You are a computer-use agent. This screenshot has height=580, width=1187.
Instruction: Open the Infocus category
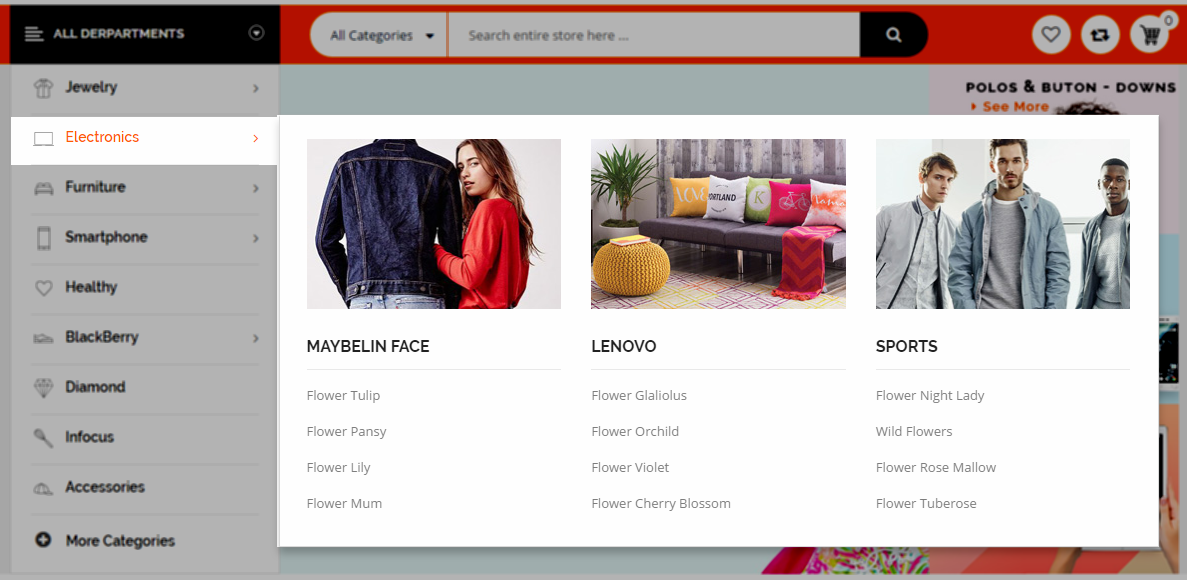tap(89, 437)
